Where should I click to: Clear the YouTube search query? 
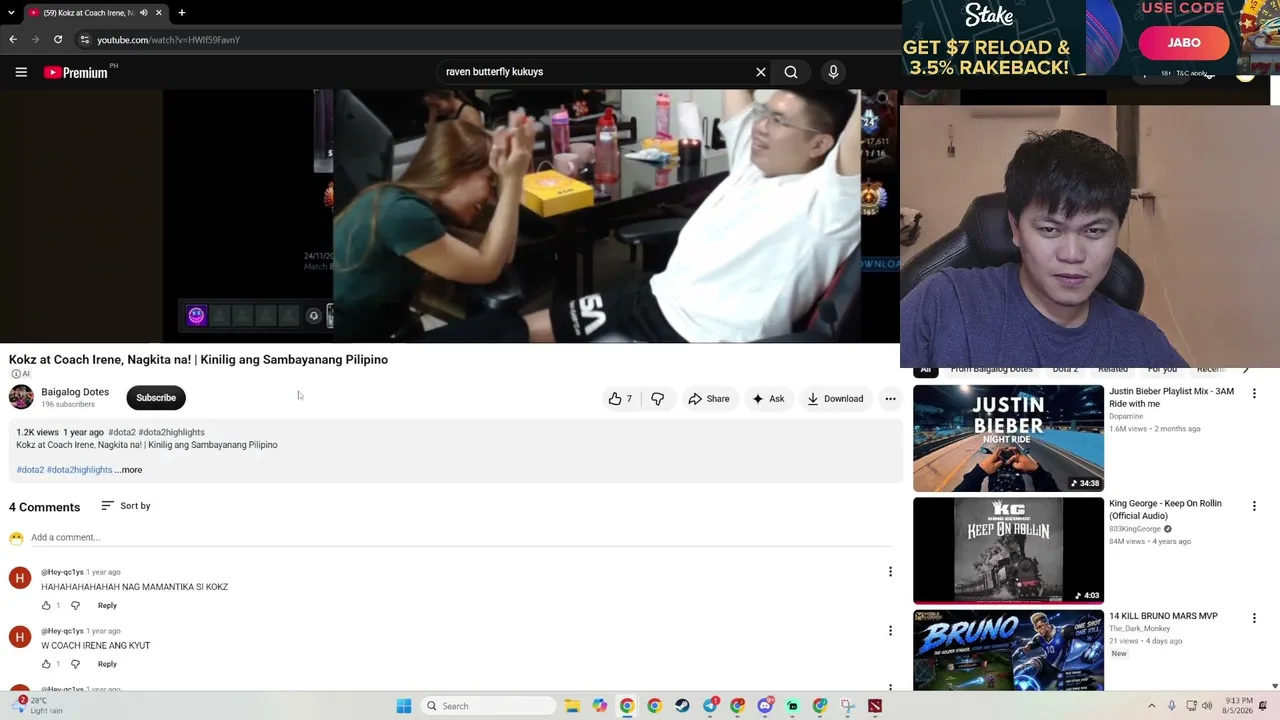click(761, 72)
